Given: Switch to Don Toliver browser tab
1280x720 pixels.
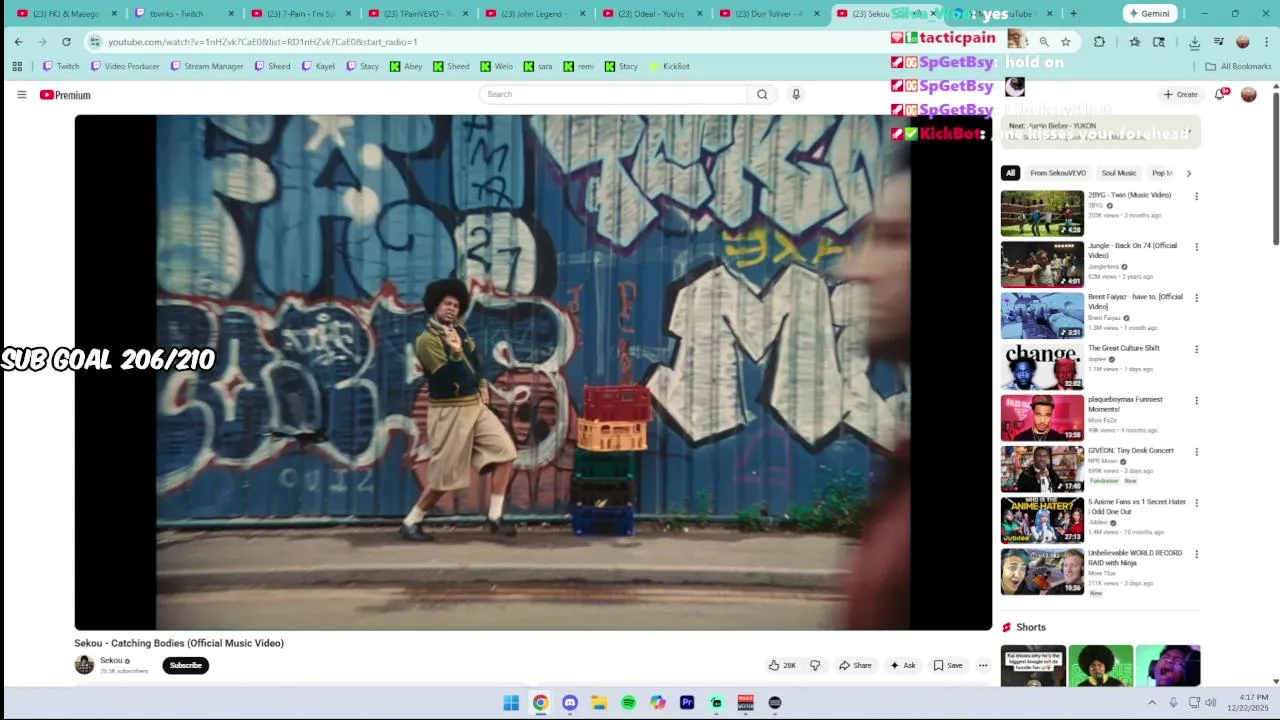Looking at the screenshot, I should [x=768, y=14].
